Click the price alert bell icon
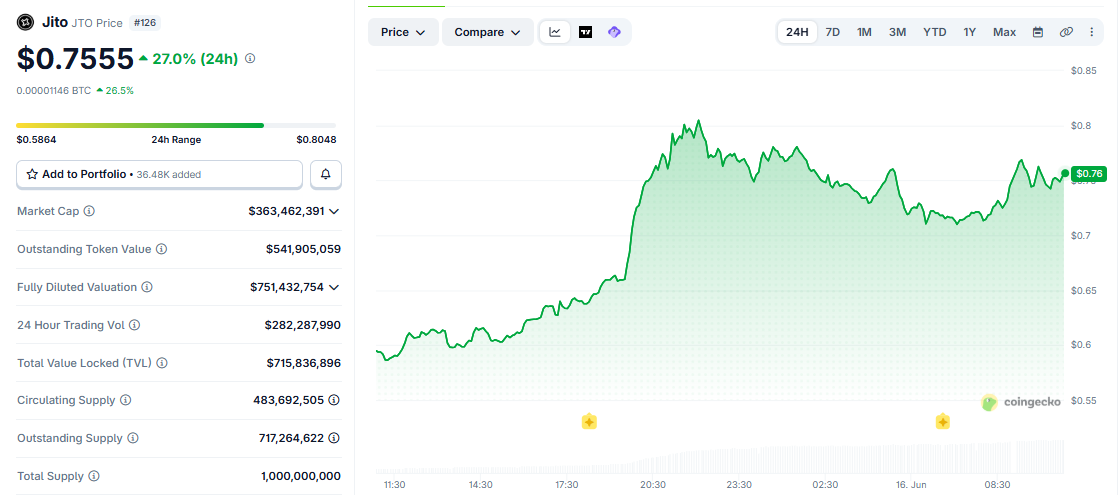1119x495 pixels. (x=326, y=174)
